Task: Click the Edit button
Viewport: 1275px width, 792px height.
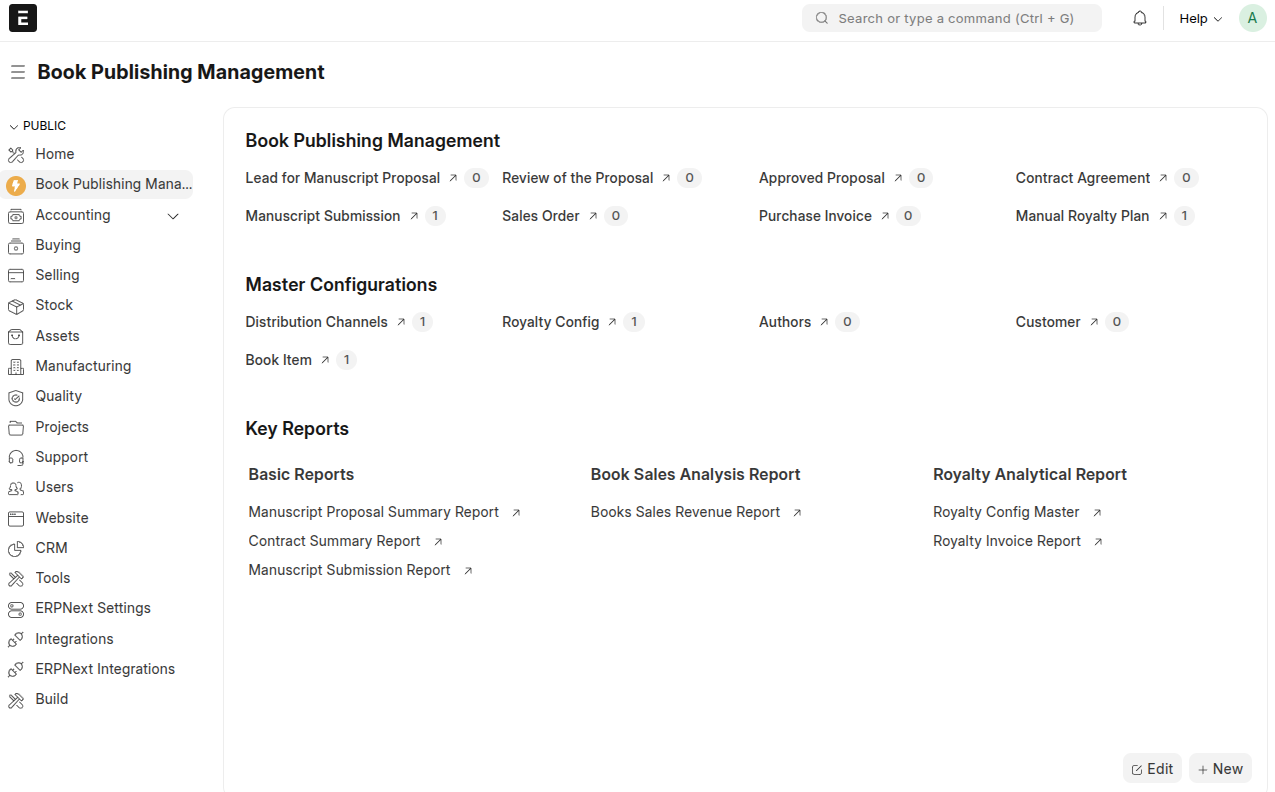Action: (1152, 768)
